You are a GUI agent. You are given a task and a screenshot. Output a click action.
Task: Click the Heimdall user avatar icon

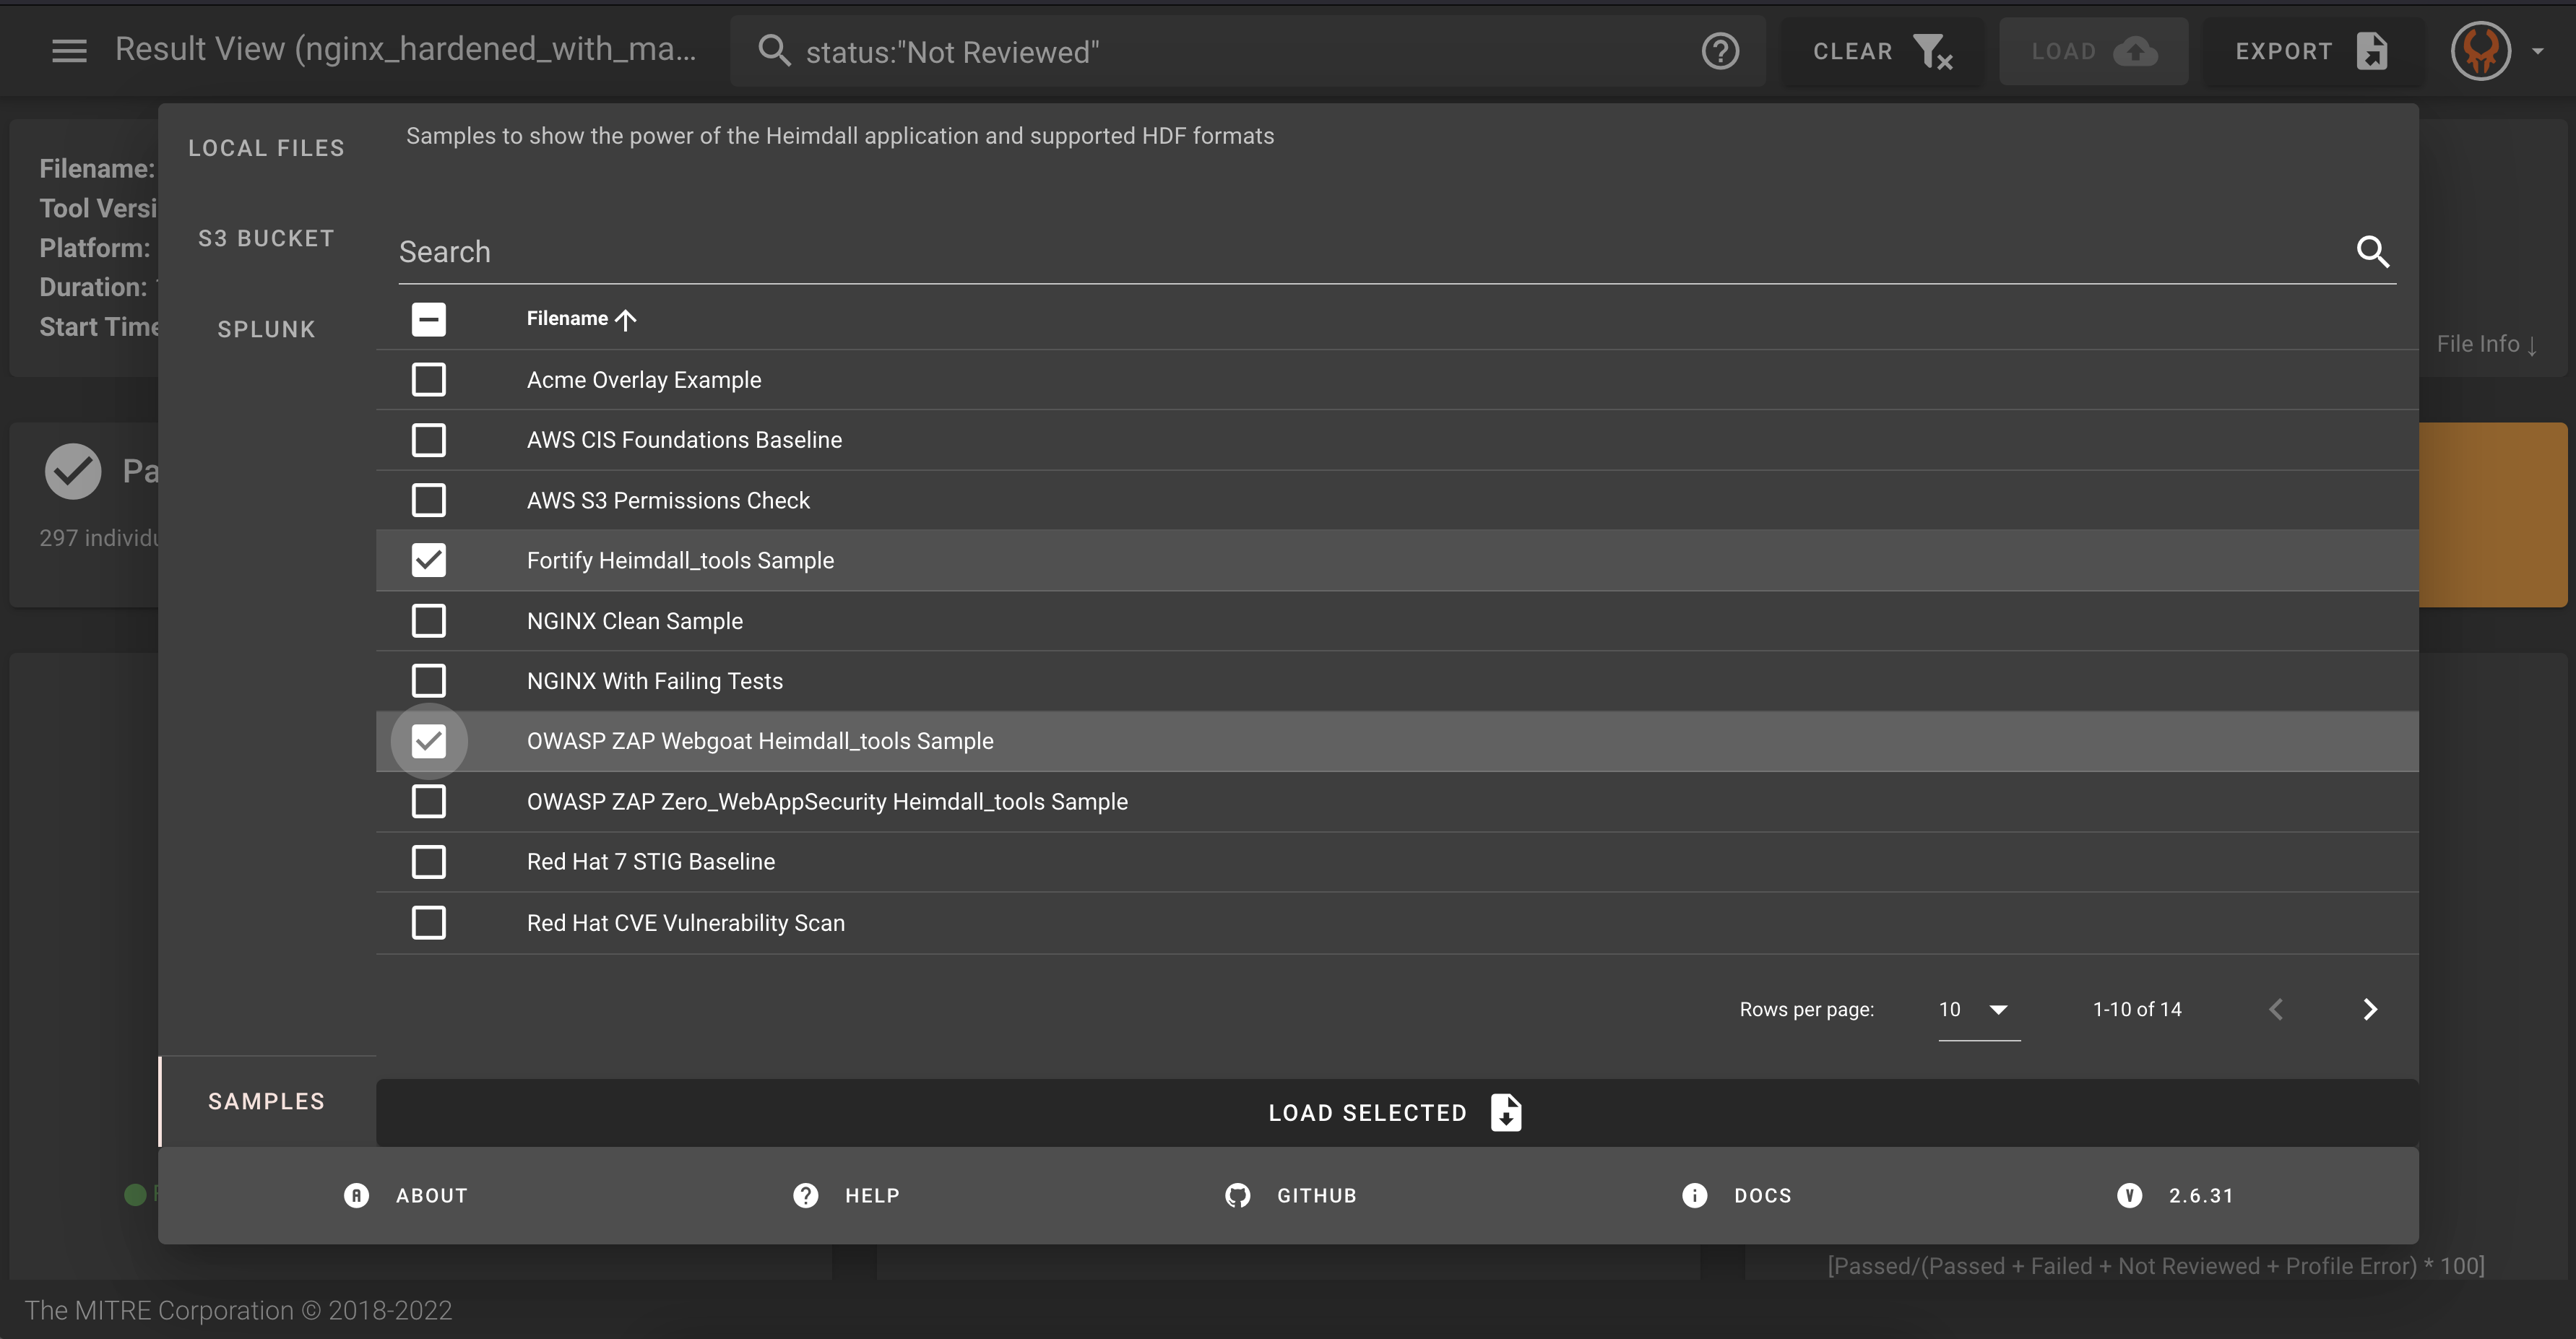click(x=2480, y=51)
